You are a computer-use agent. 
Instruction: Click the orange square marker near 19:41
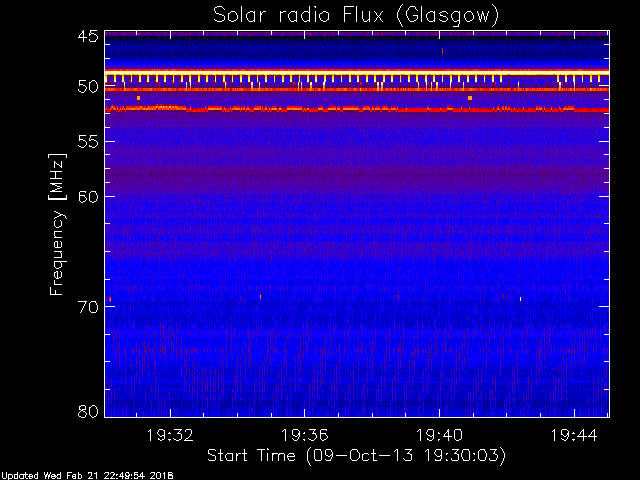point(470,98)
